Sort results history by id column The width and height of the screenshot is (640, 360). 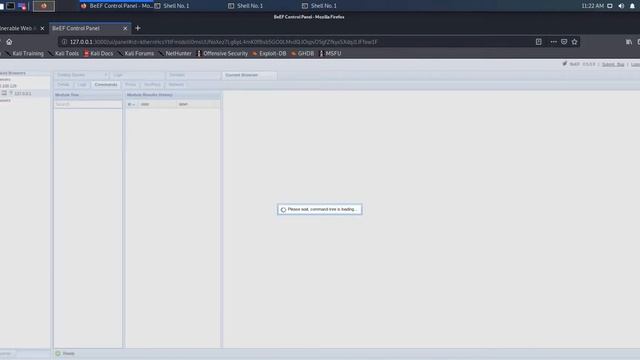coord(131,104)
